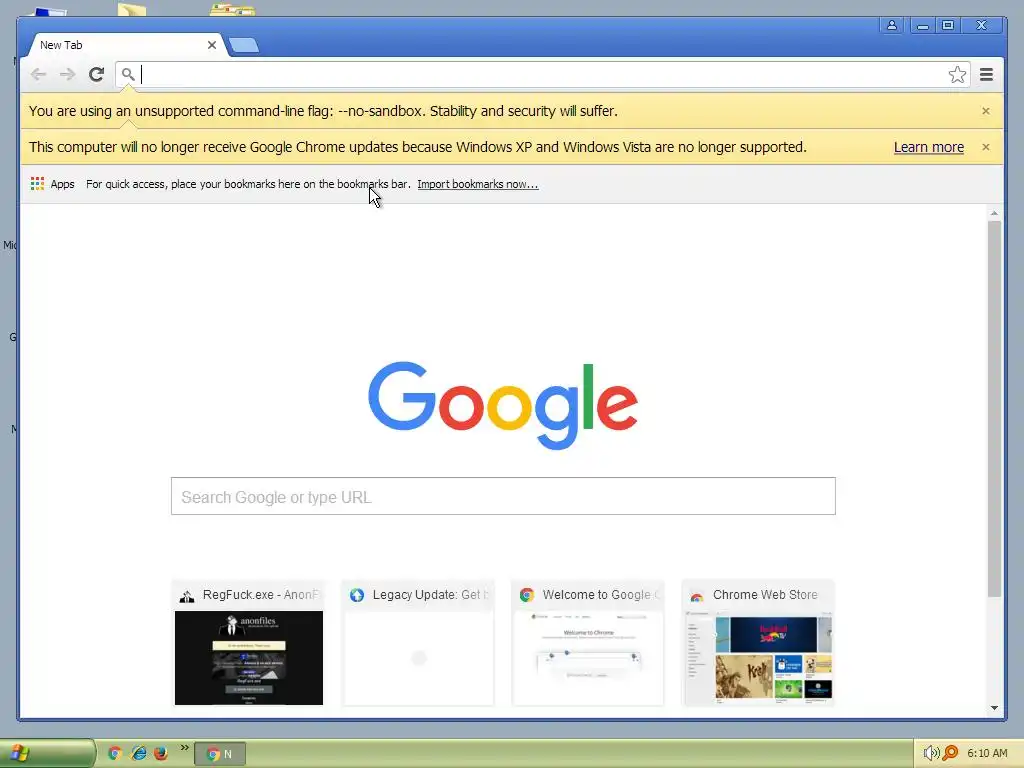Maximize the Chrome window
Screen dimensions: 1024x768
point(948,25)
